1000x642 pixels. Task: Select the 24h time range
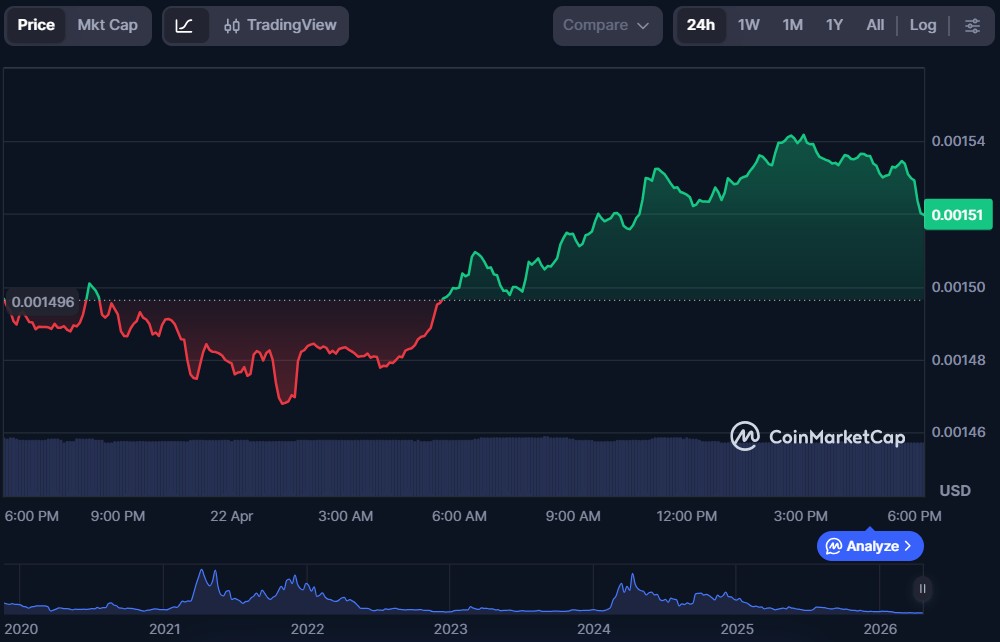pyautogui.click(x=701, y=25)
